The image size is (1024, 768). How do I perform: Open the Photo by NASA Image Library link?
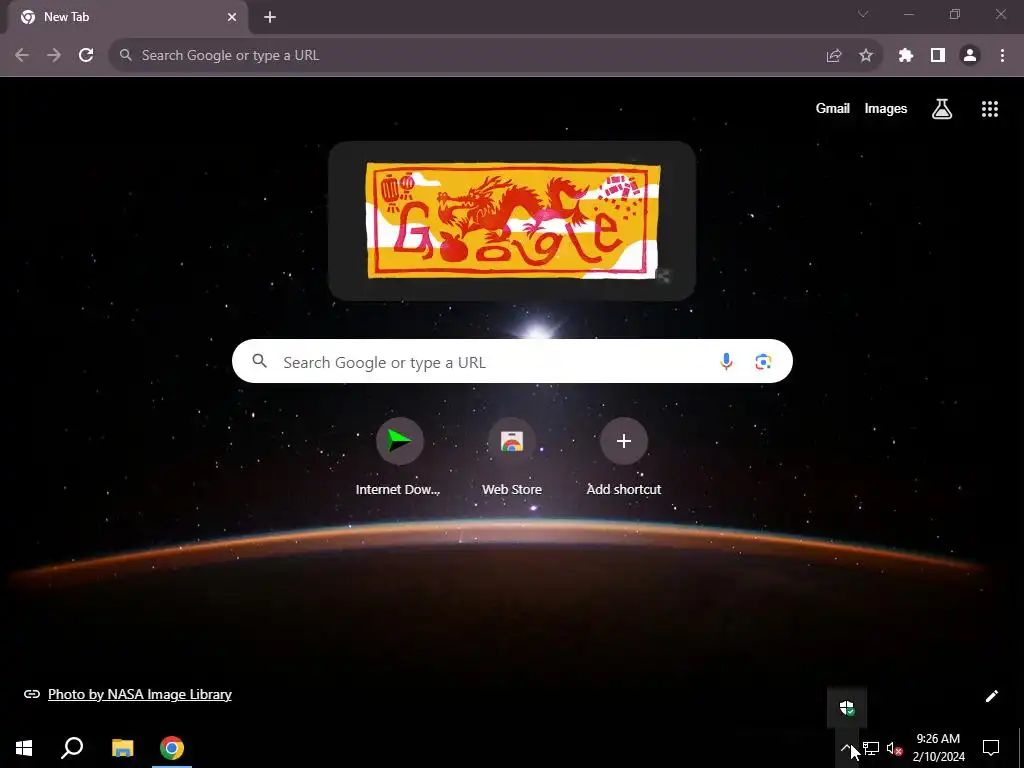click(x=140, y=694)
